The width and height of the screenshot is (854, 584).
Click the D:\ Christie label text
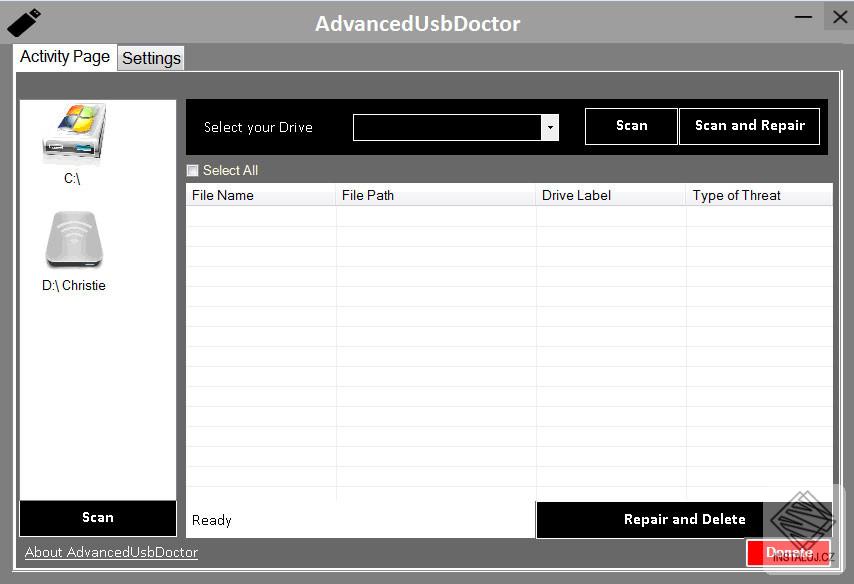click(74, 285)
